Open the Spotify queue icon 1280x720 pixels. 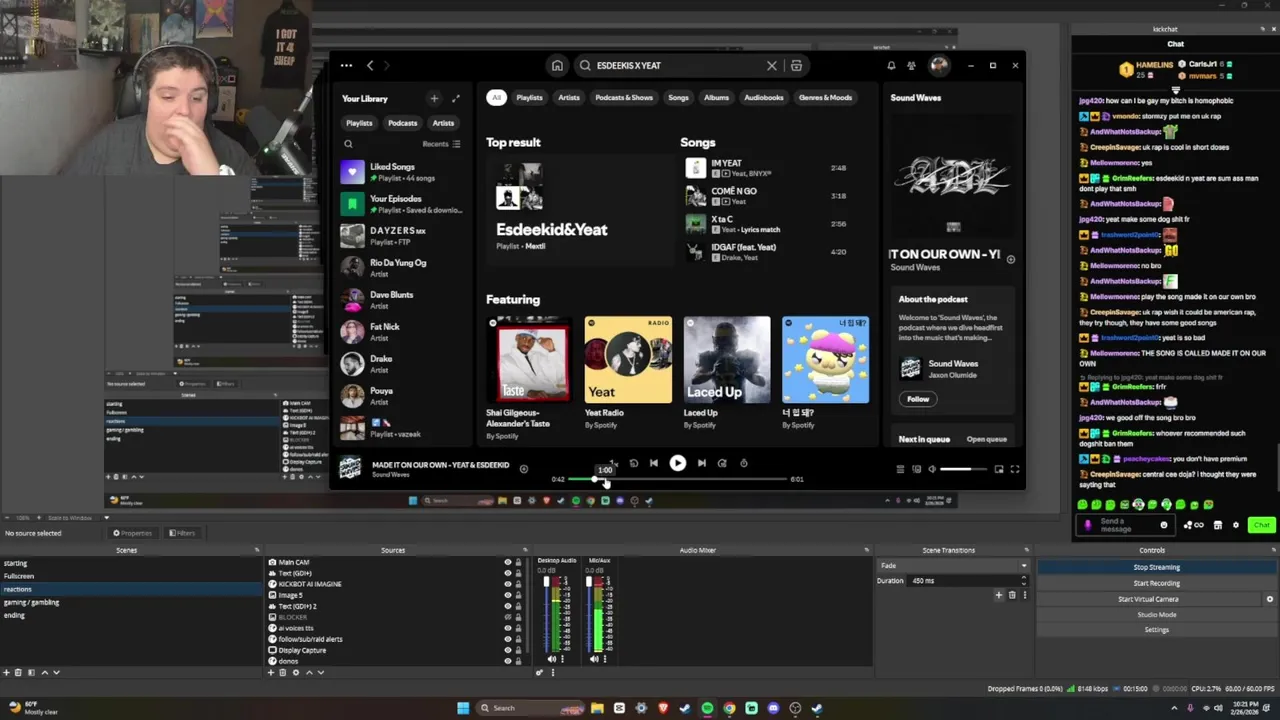pyautogui.click(x=900, y=469)
